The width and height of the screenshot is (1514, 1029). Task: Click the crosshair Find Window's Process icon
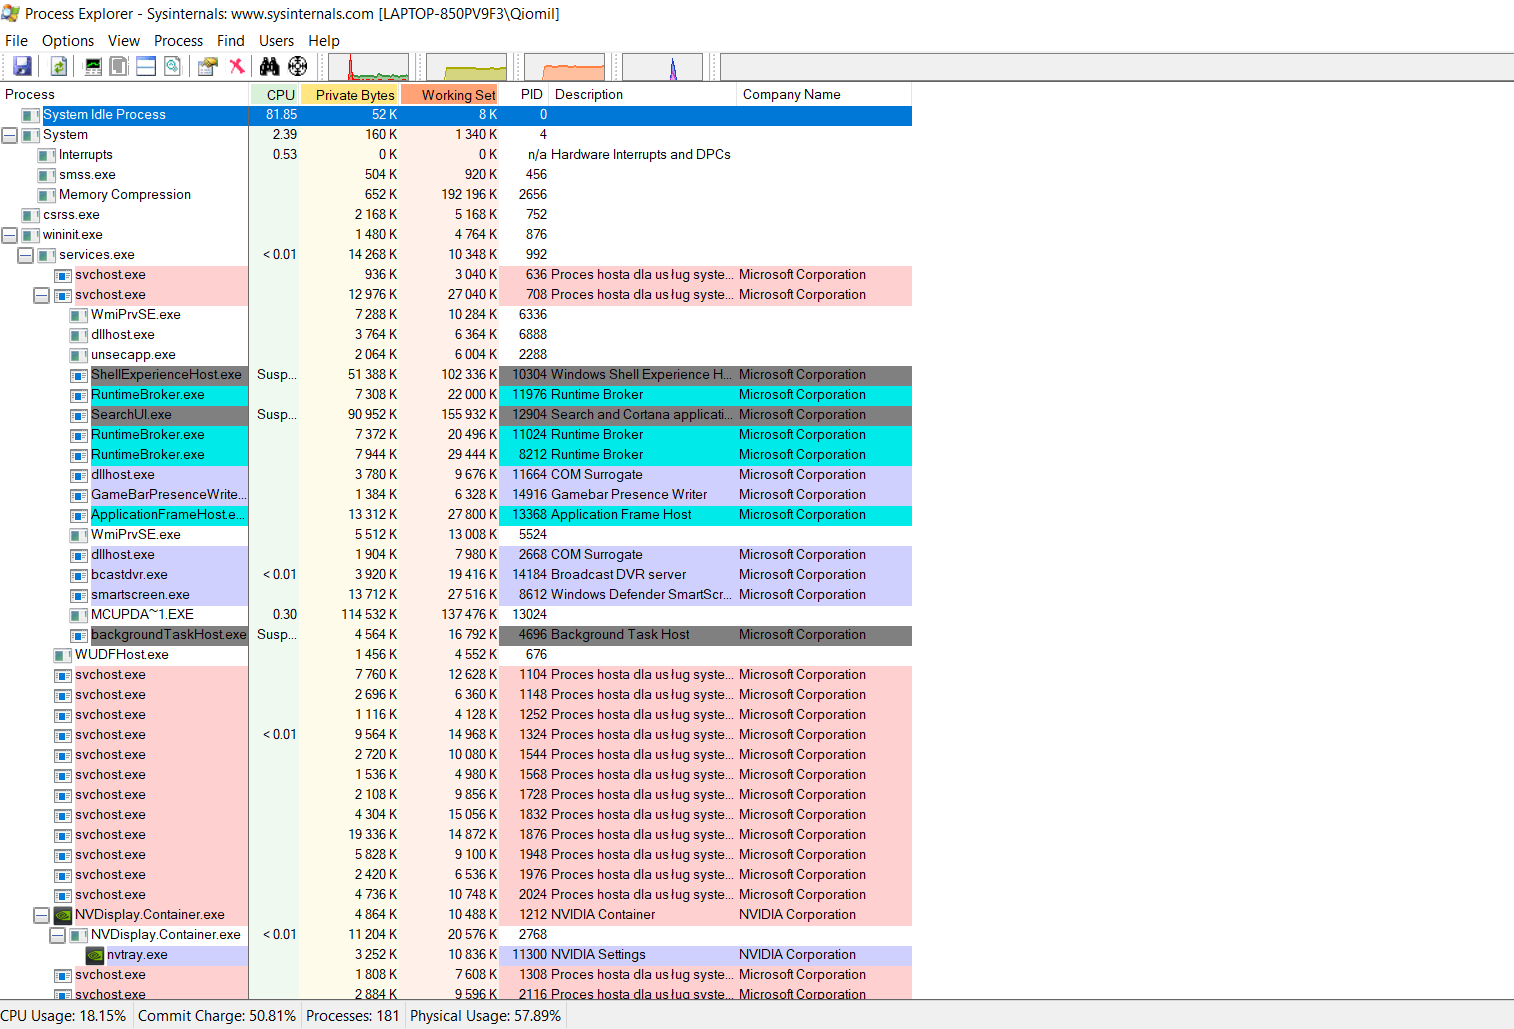click(x=298, y=66)
